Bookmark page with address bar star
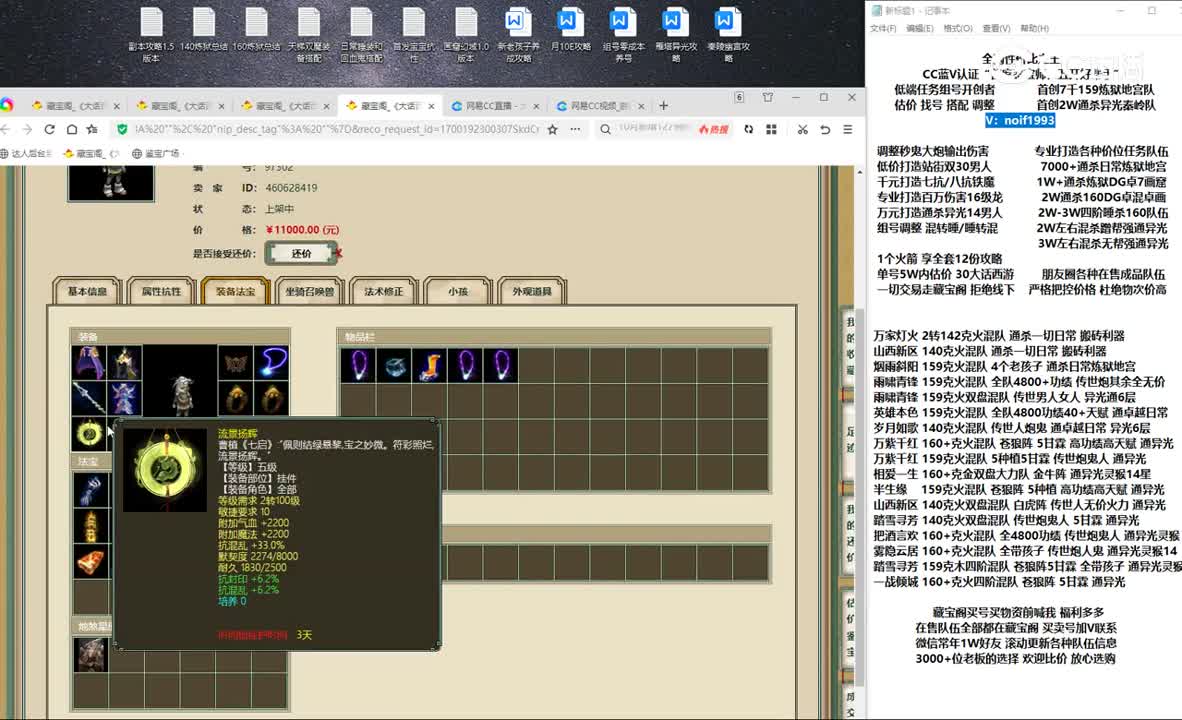 pos(553,129)
